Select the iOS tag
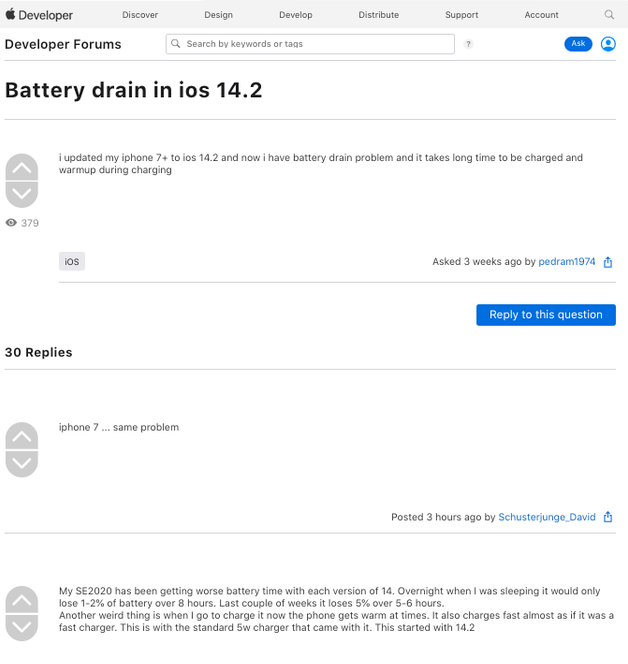Viewport: 628px width, 664px height. click(x=72, y=262)
